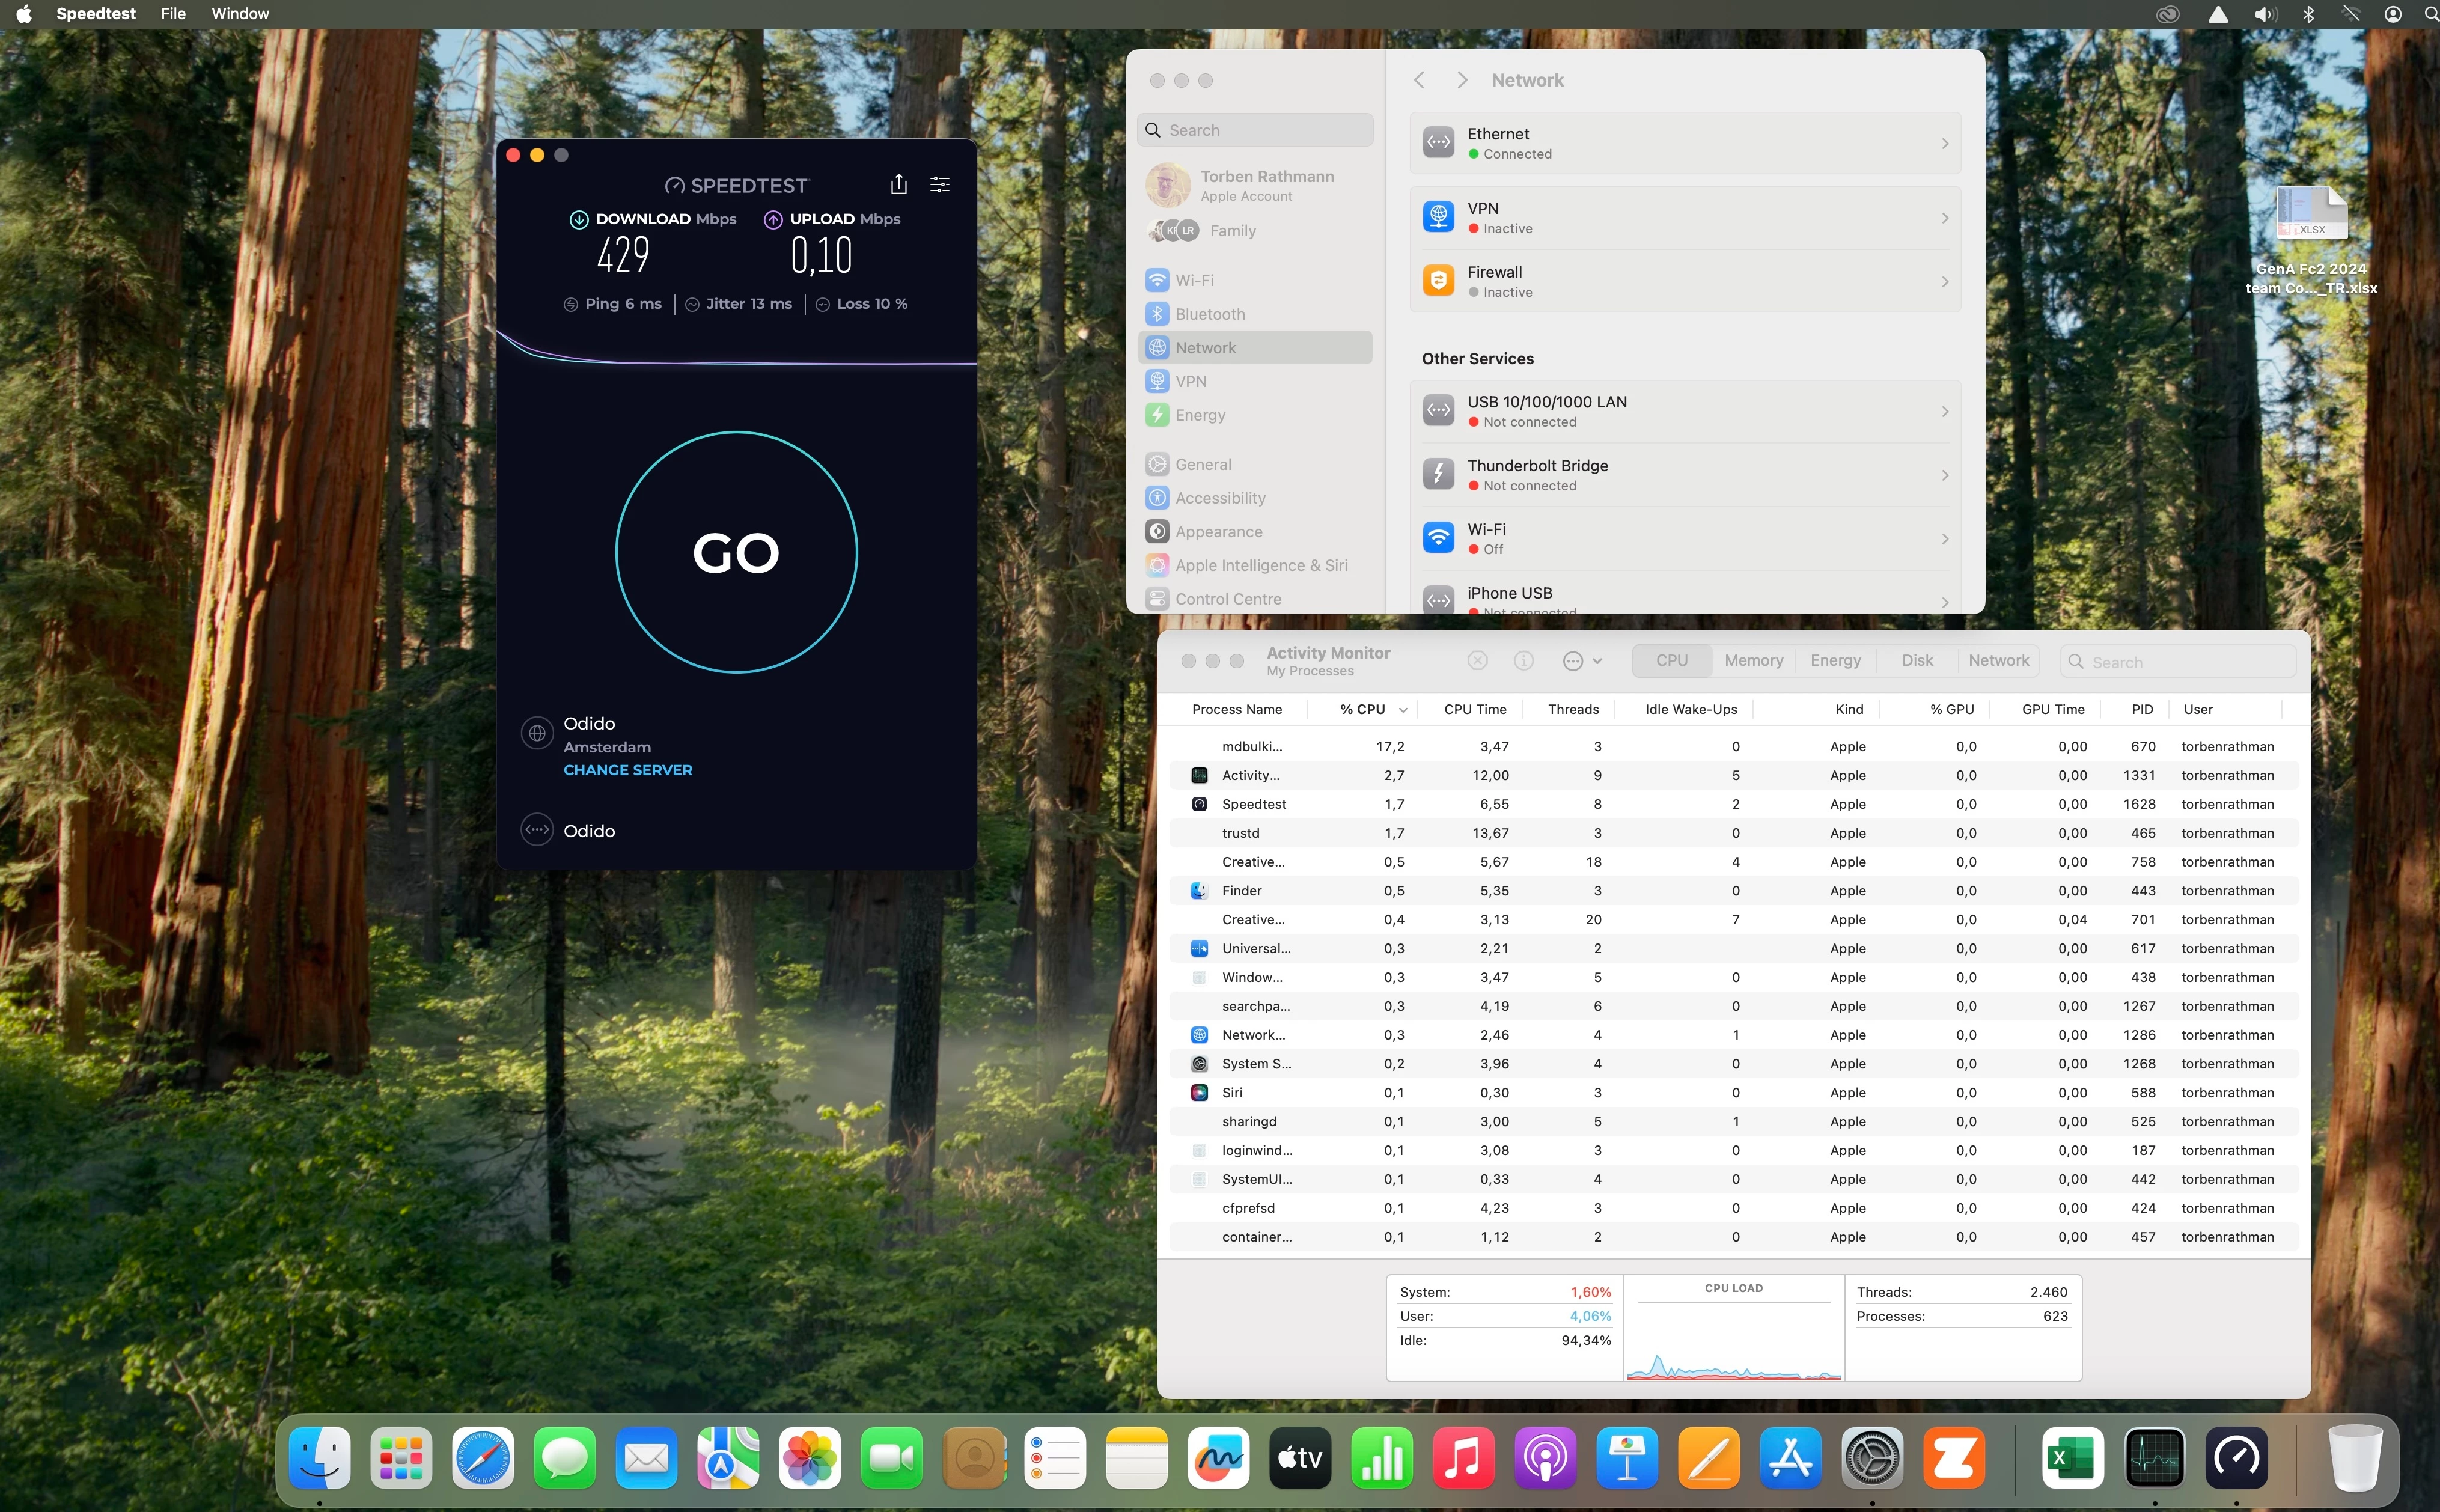Click Activity Monitor inspect info icon

(x=1523, y=661)
